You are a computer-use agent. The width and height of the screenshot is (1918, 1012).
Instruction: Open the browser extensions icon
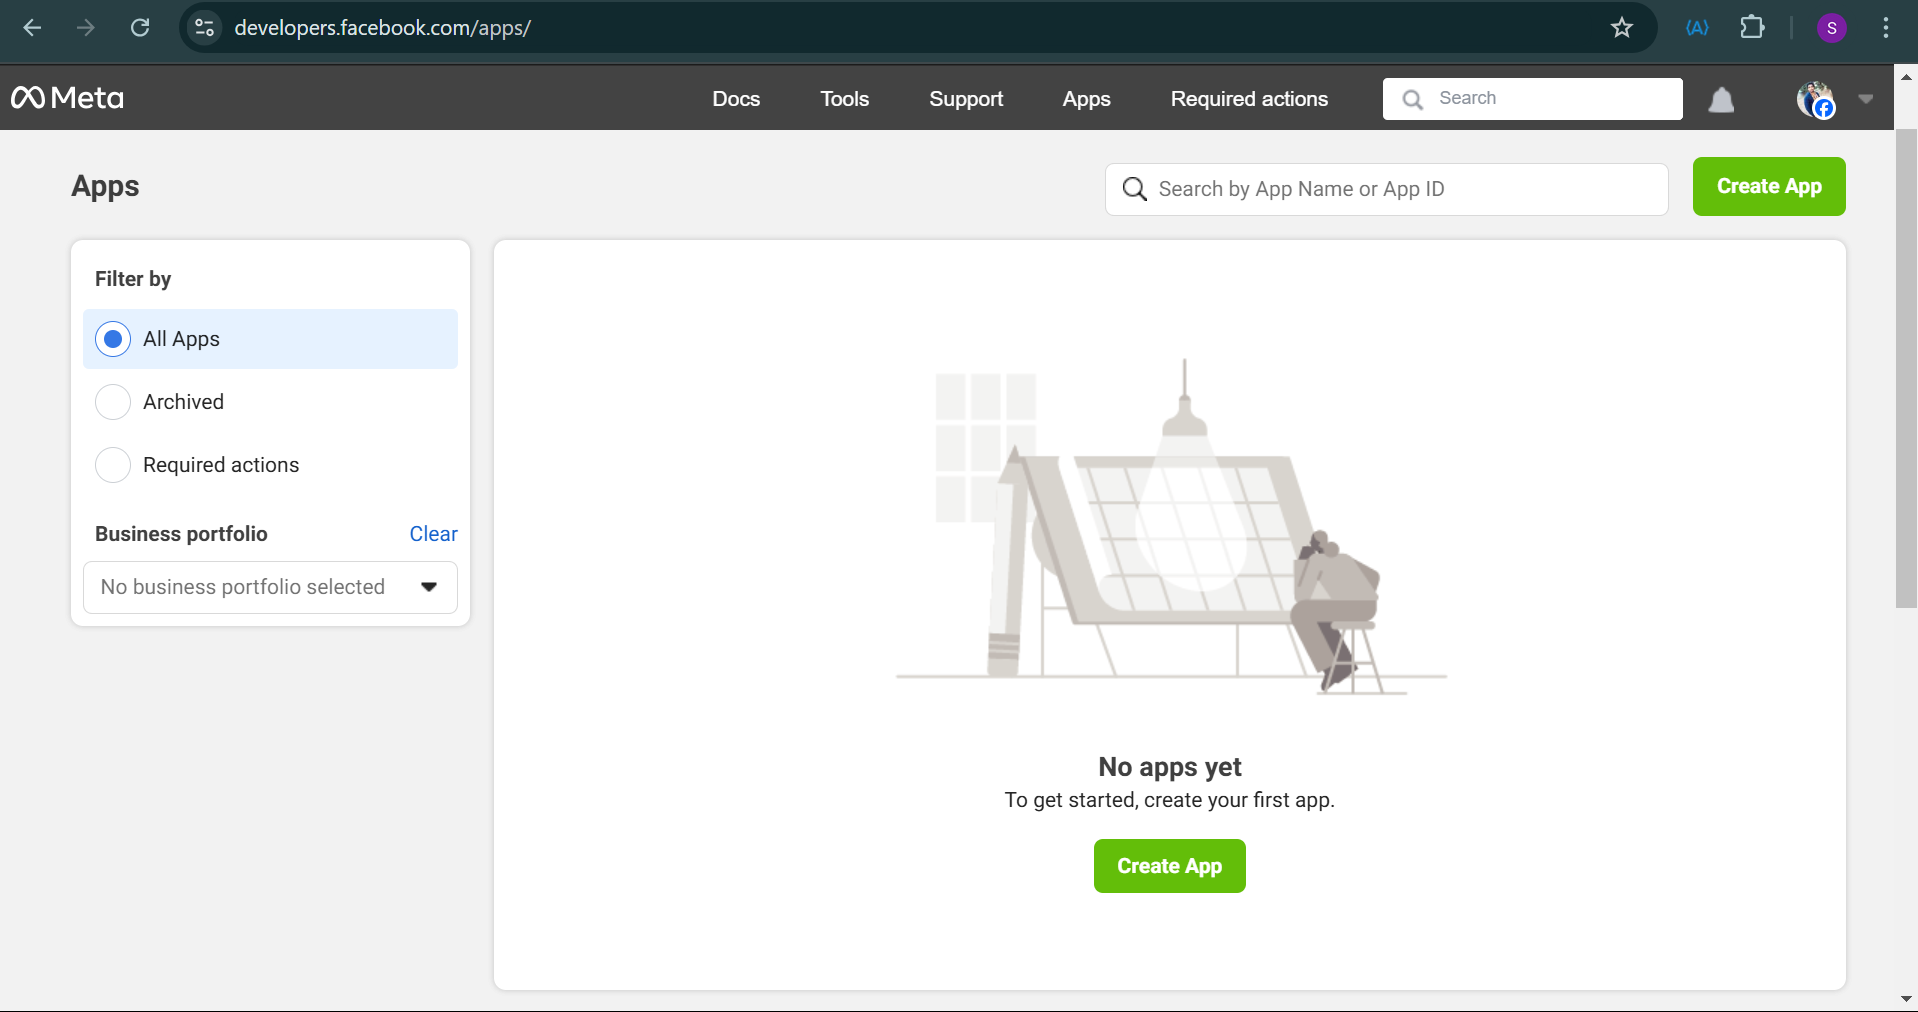point(1752,27)
